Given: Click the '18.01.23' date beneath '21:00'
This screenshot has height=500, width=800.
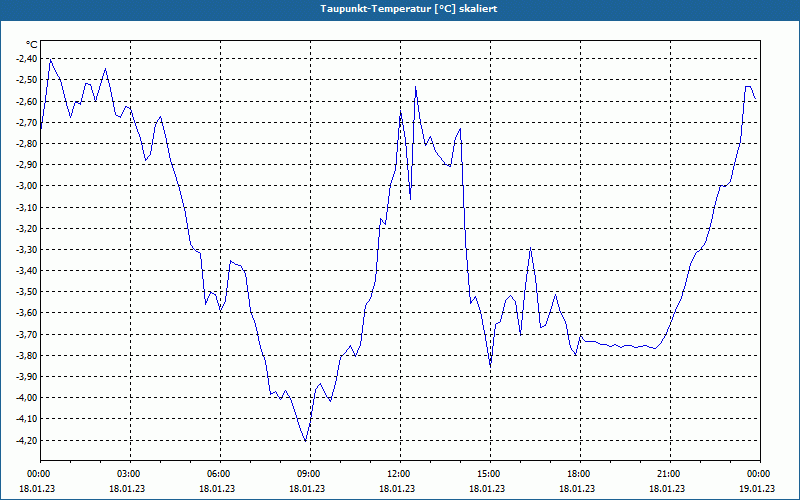Looking at the screenshot, I should (667, 488).
